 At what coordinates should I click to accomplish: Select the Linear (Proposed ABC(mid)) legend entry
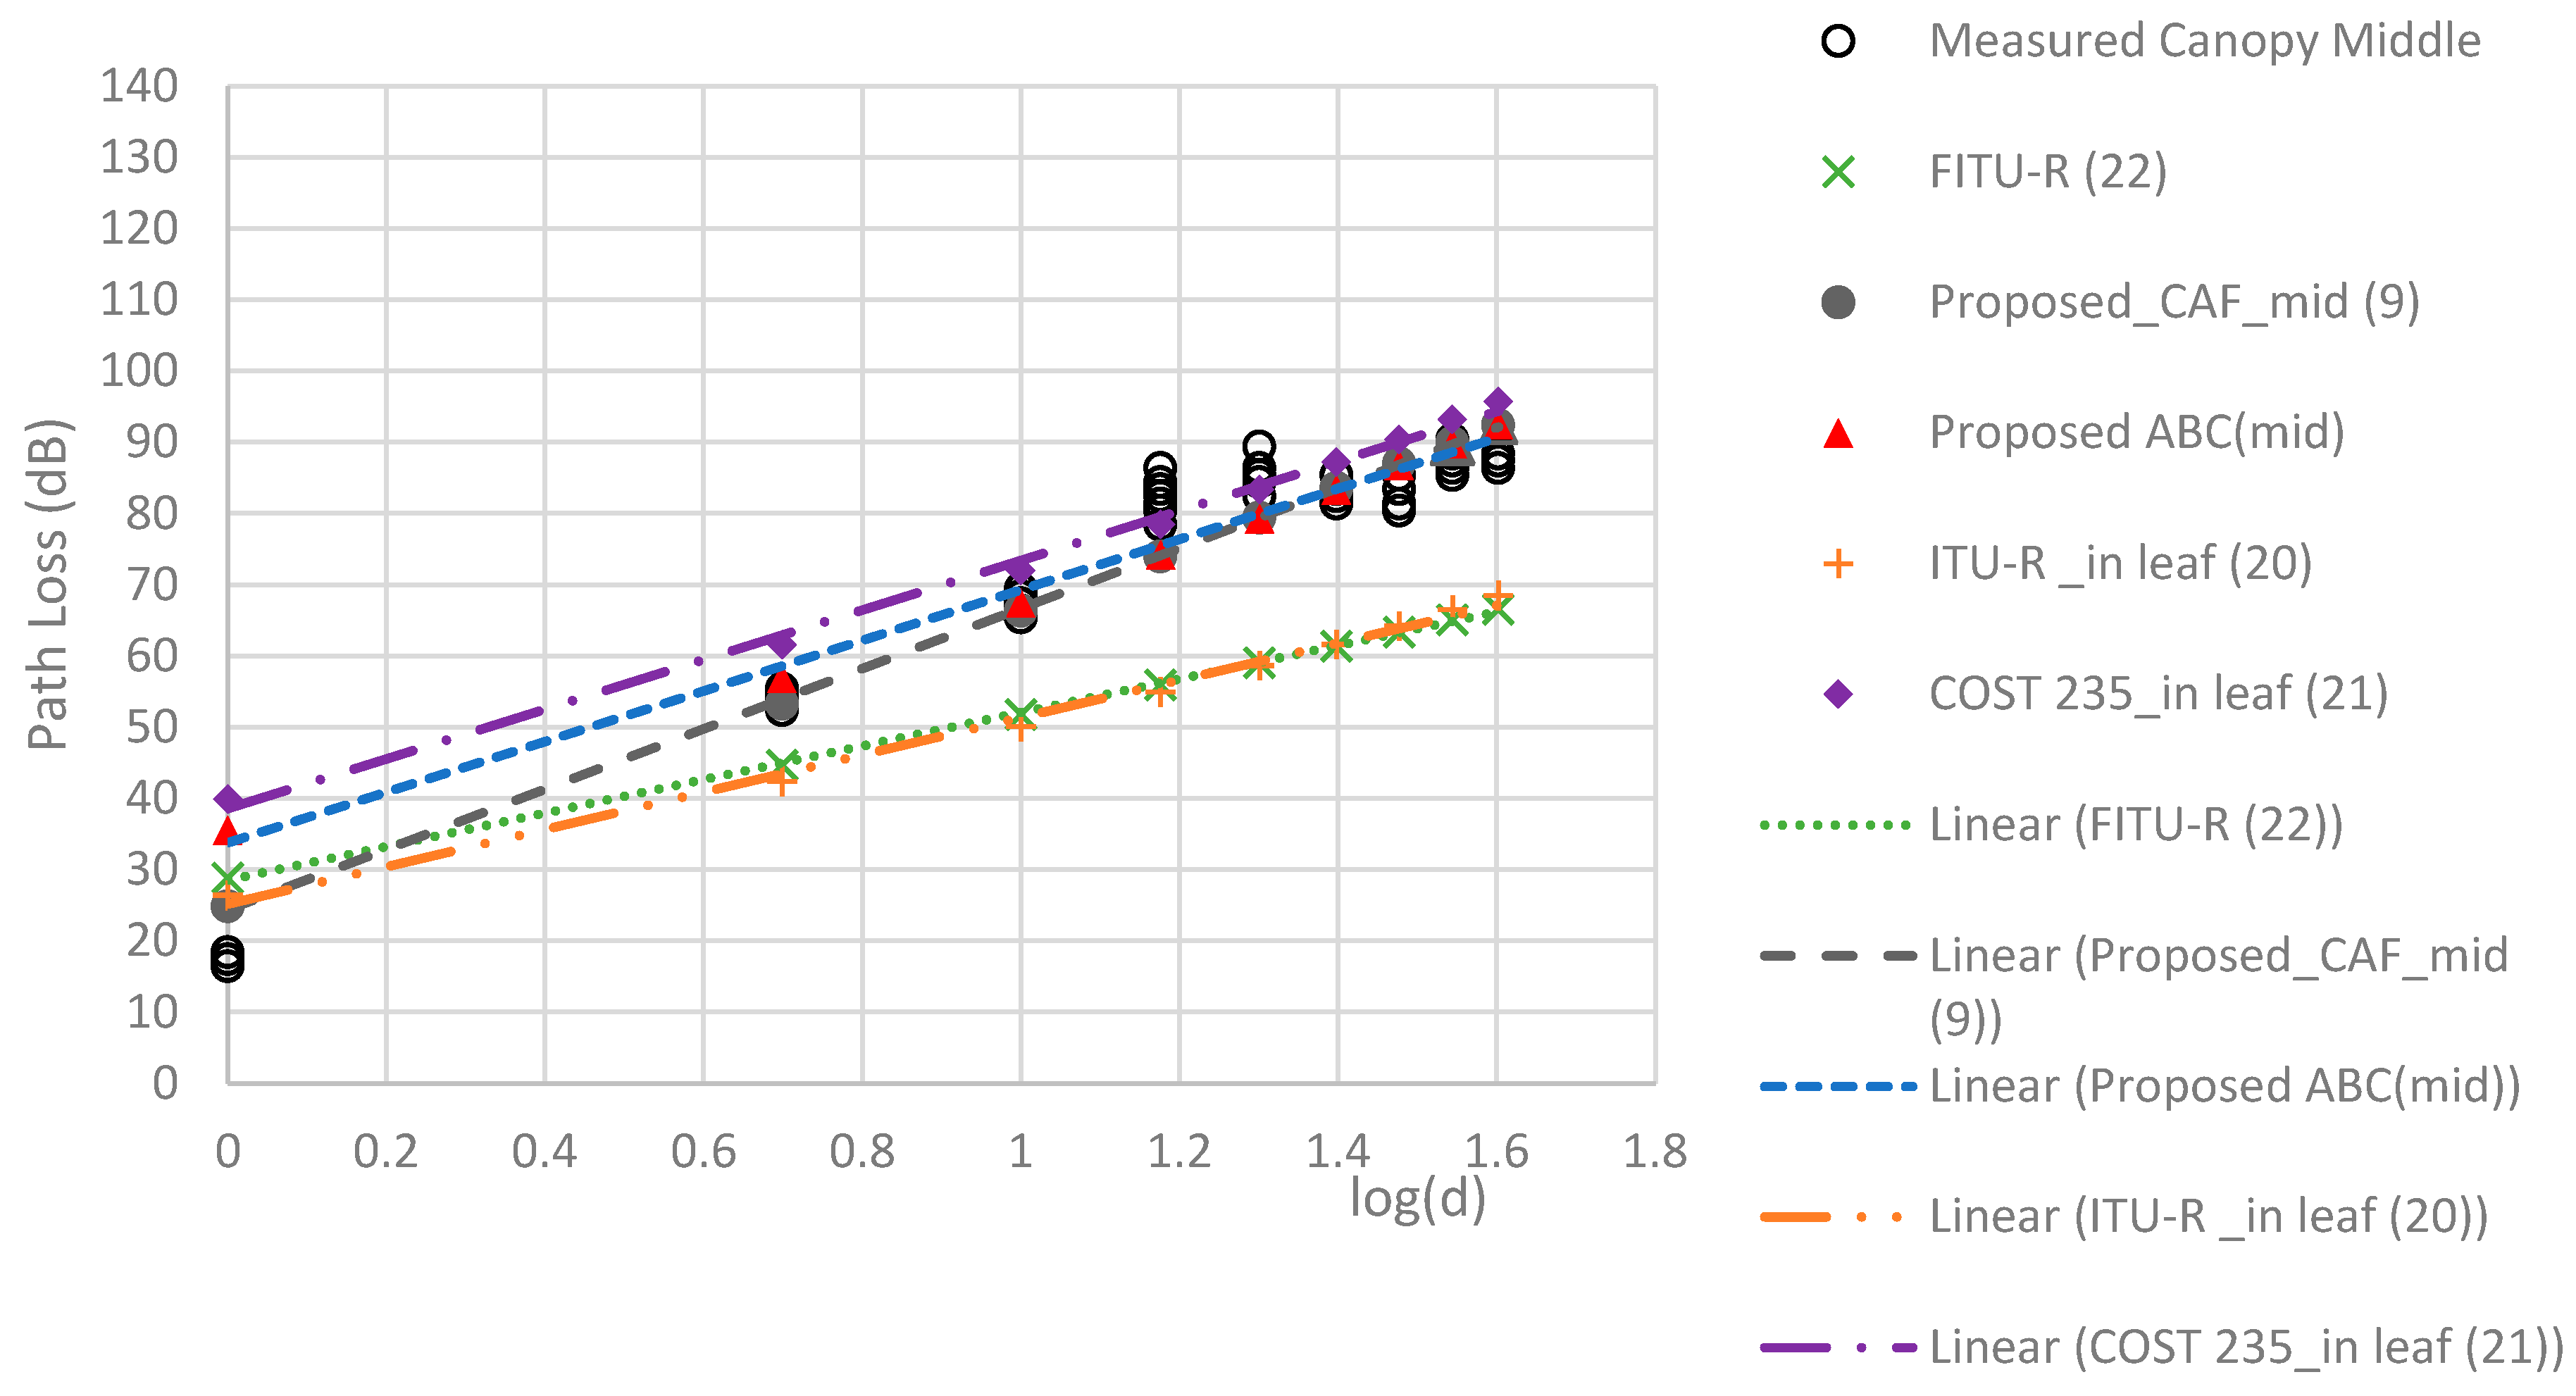tap(2224, 1086)
